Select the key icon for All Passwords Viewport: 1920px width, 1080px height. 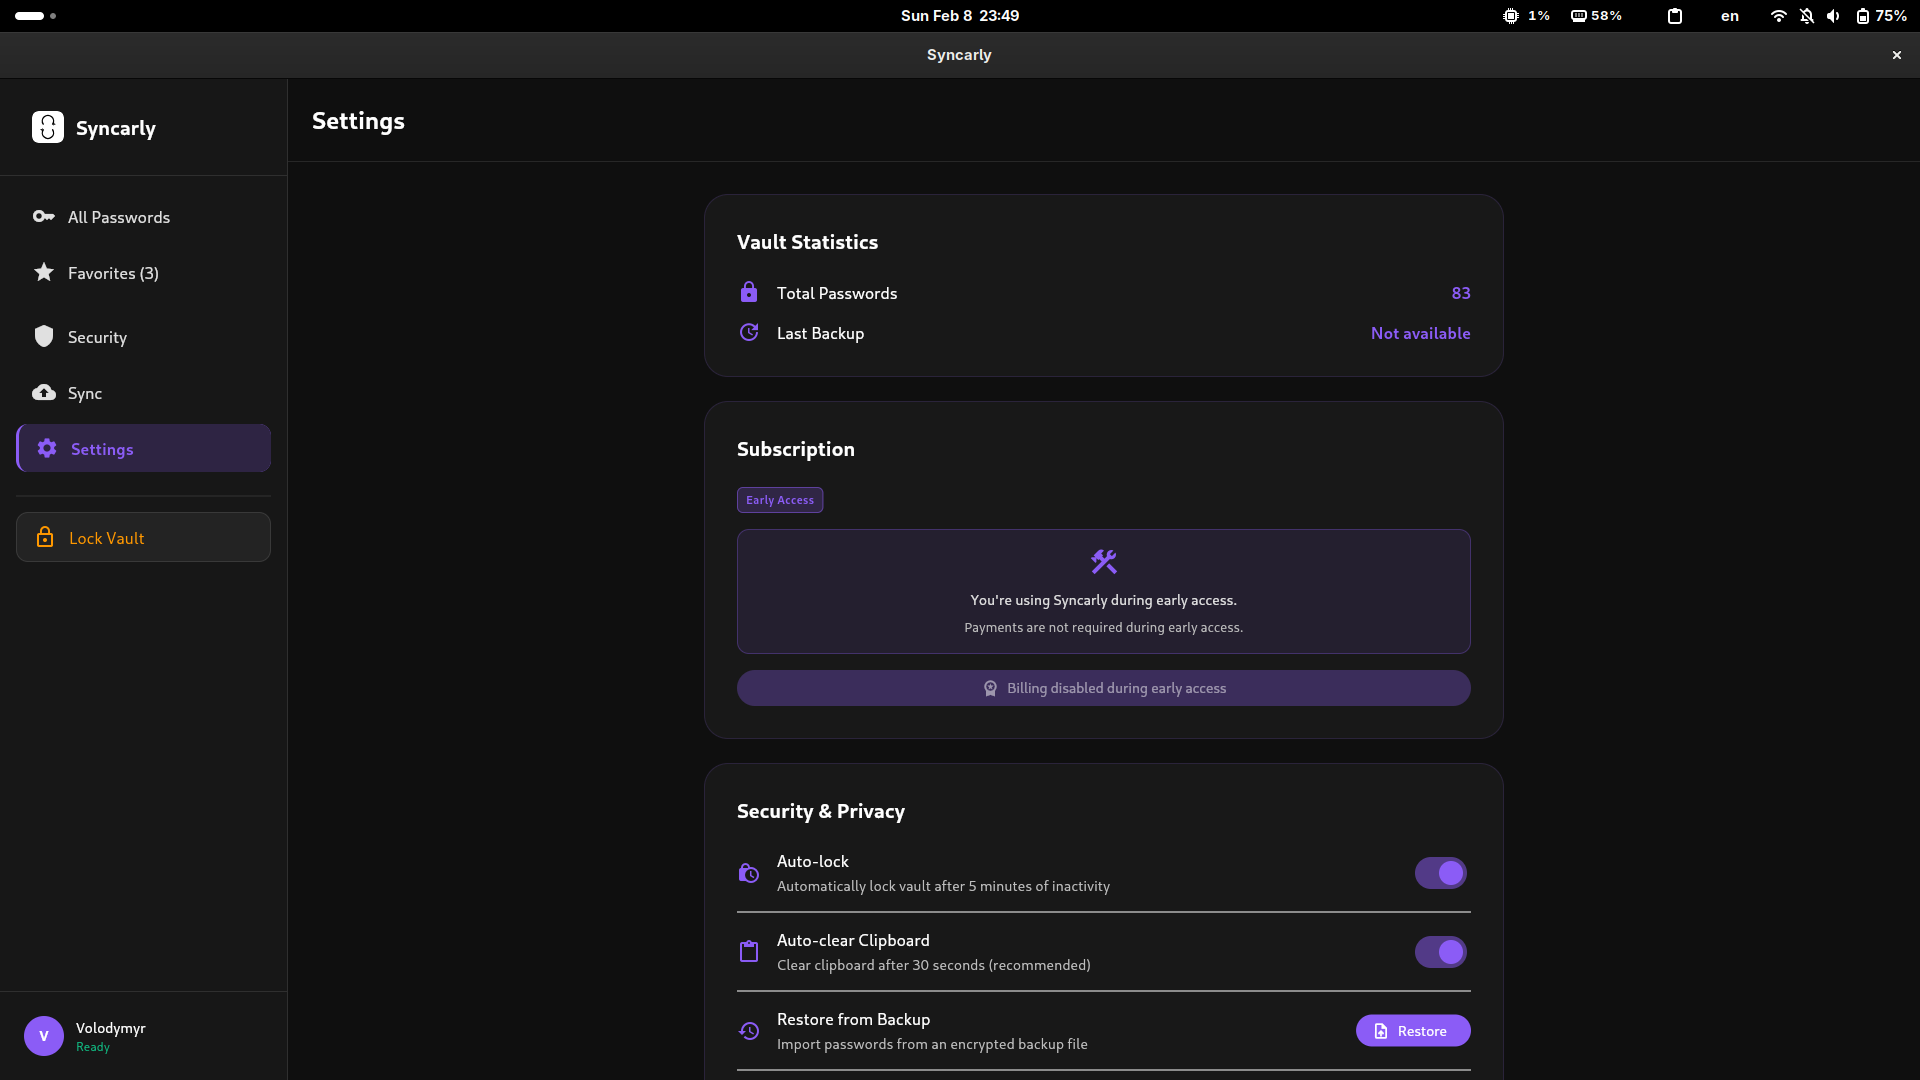(43, 216)
